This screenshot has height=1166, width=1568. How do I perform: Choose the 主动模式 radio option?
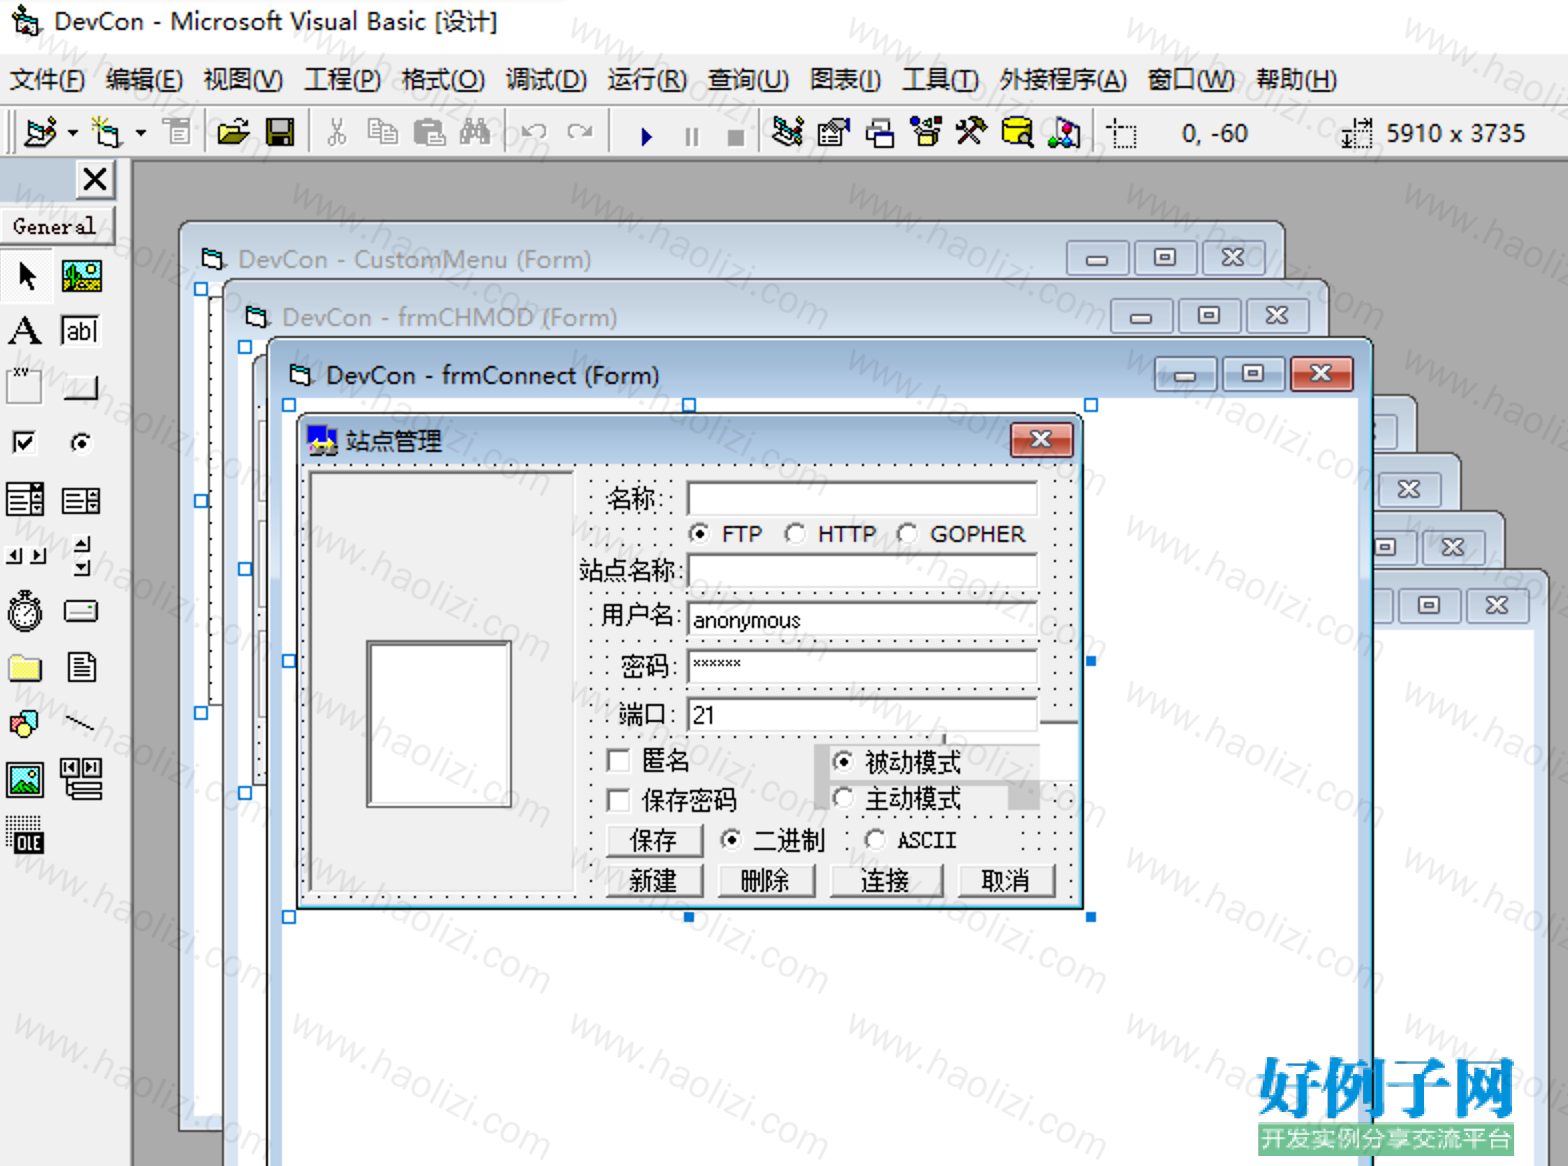[843, 798]
